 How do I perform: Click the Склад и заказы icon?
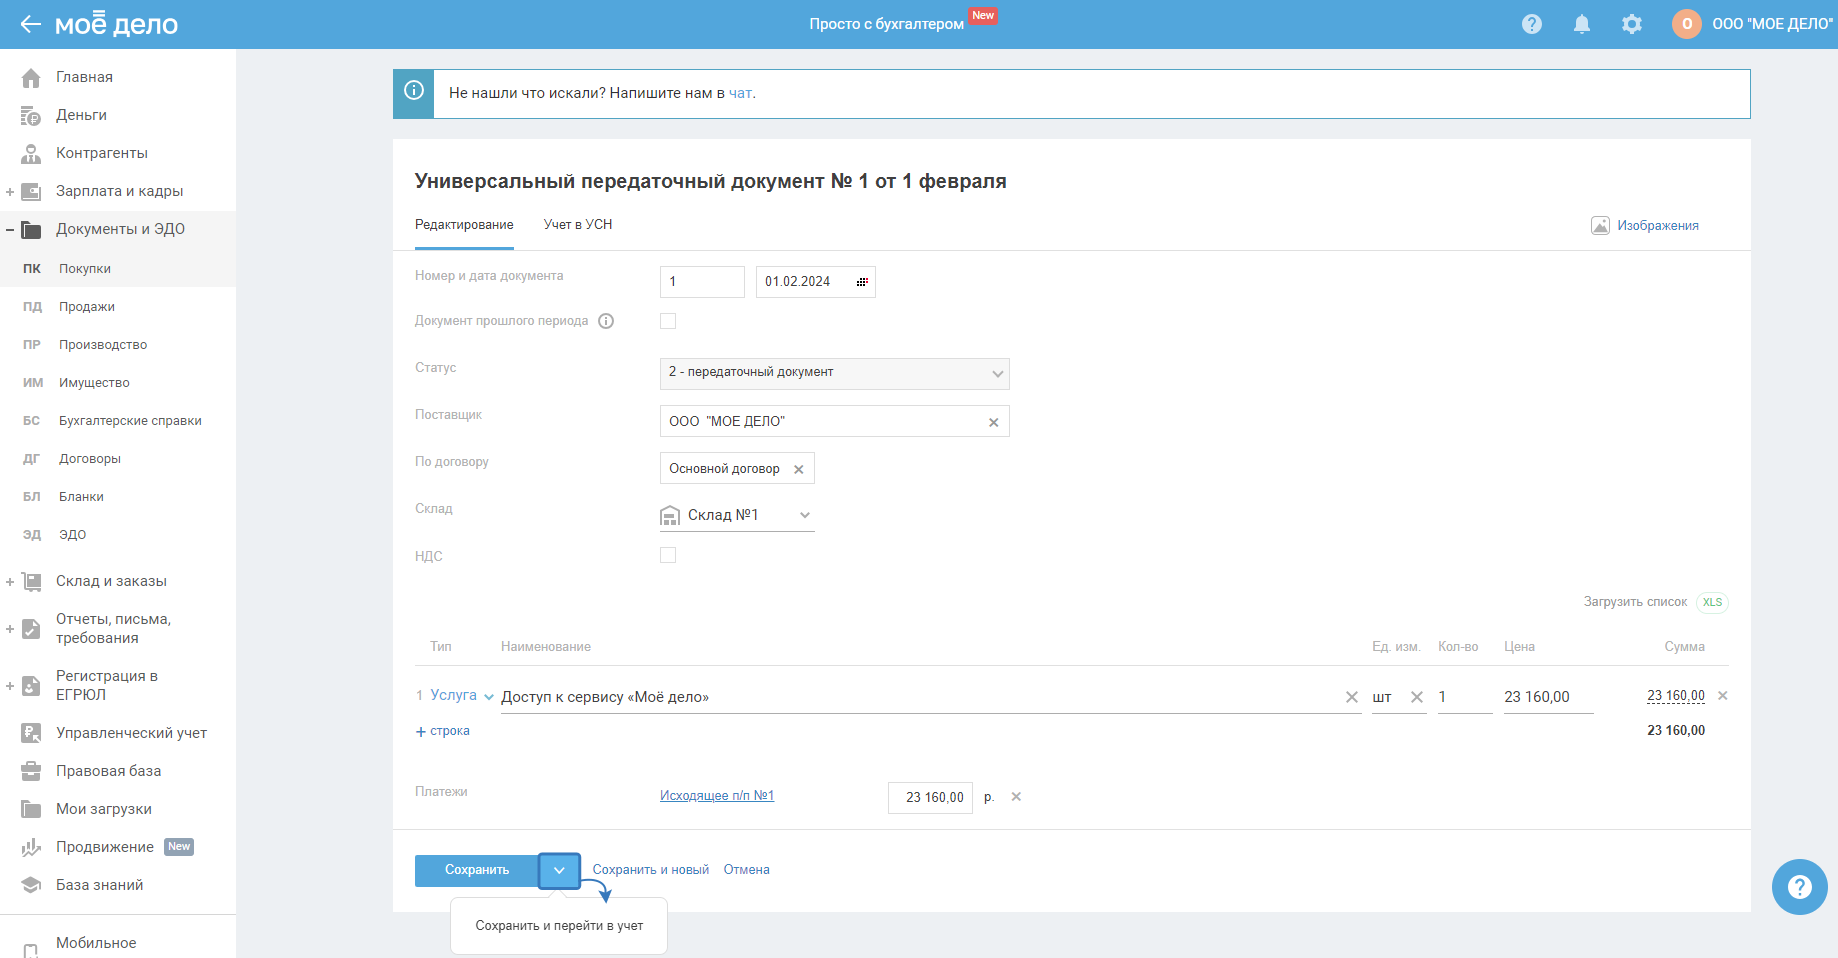[31, 581]
